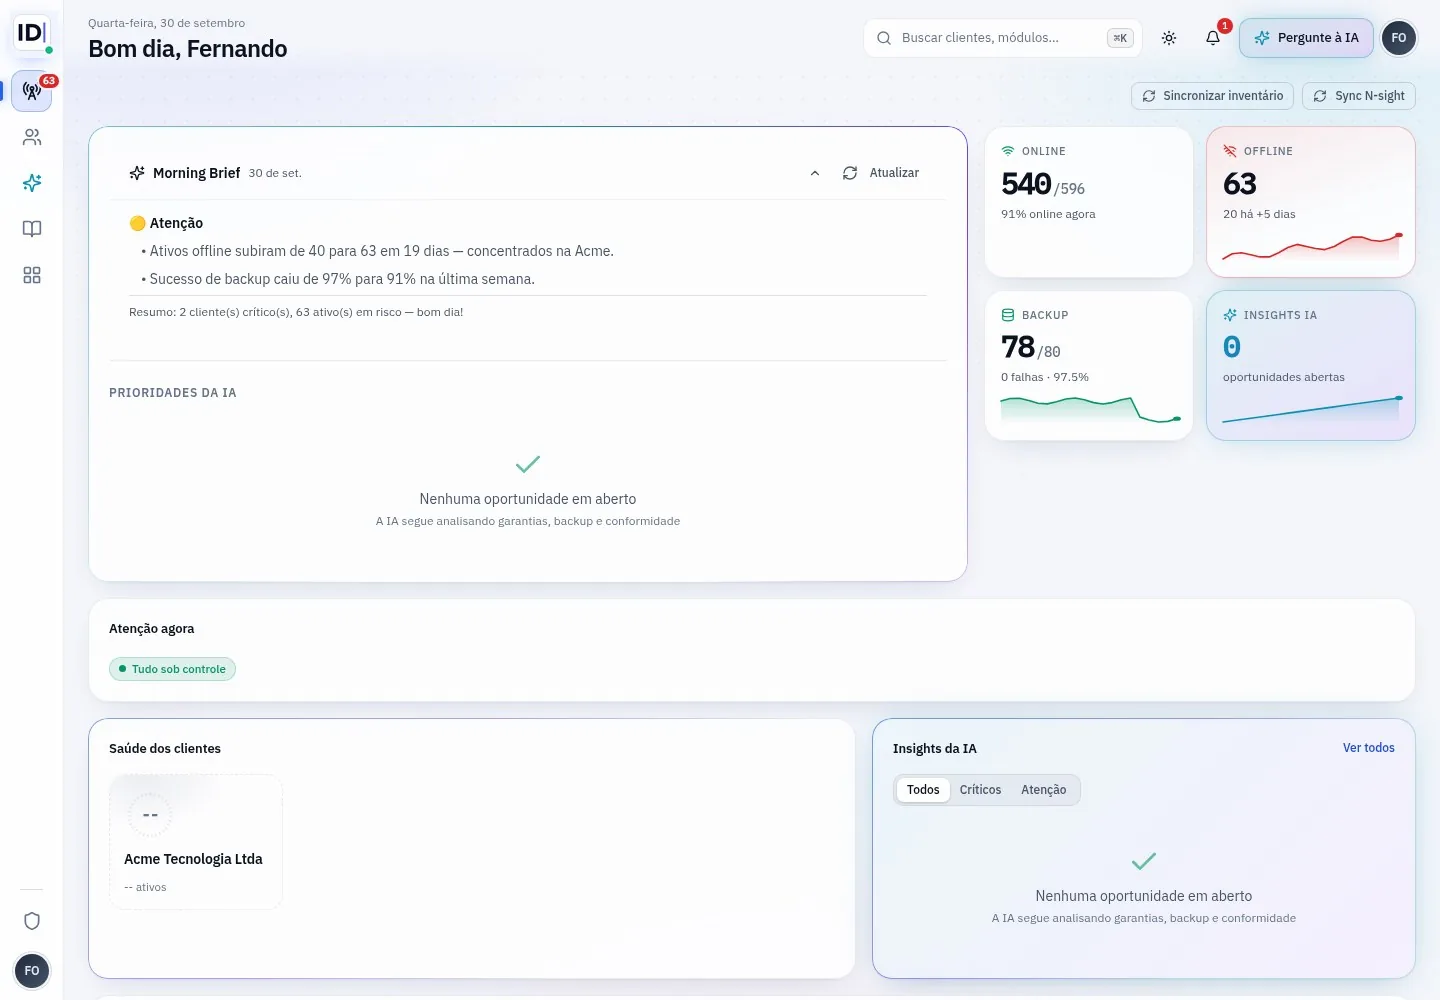
Task: Open the shield security icon in sidebar
Action: [32, 921]
